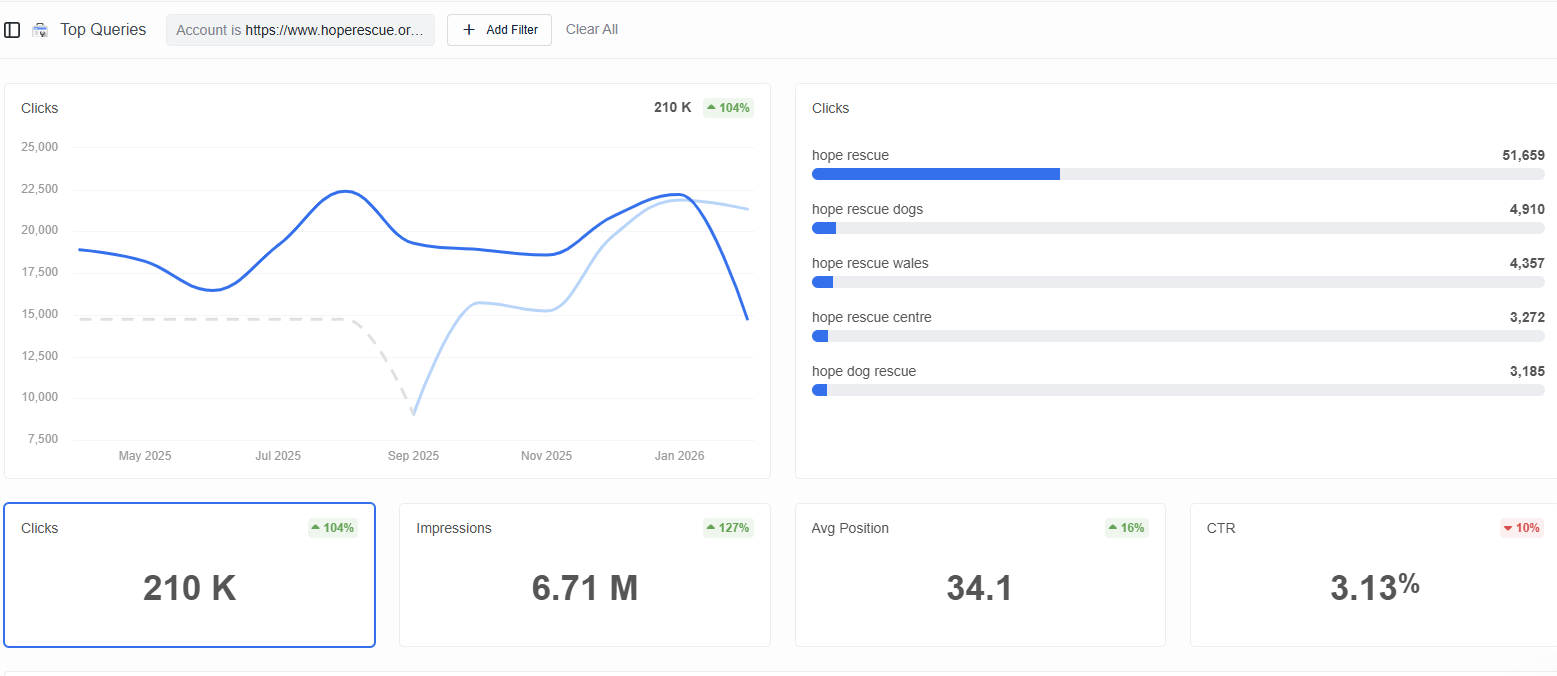Click the 127% badge on Impressions card
The image size is (1557, 676).
(728, 528)
